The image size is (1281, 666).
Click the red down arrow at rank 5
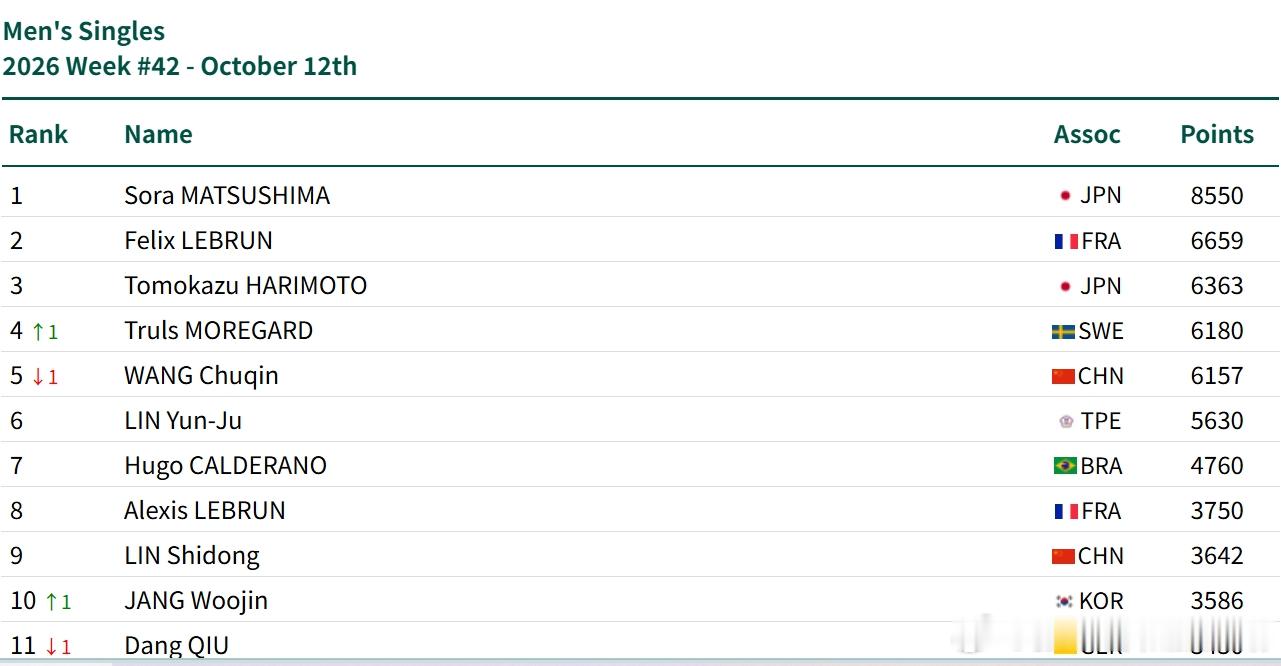38,377
